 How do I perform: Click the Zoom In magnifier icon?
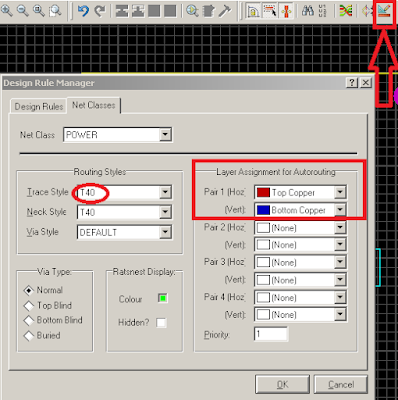pyautogui.click(x=7, y=10)
